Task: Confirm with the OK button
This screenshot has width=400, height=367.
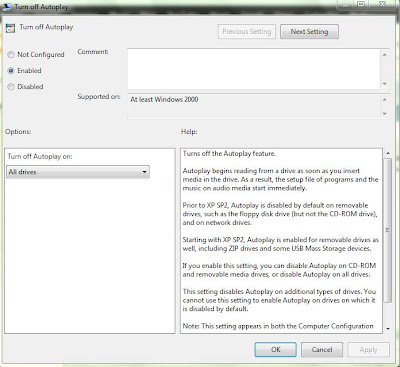Action: (276, 350)
